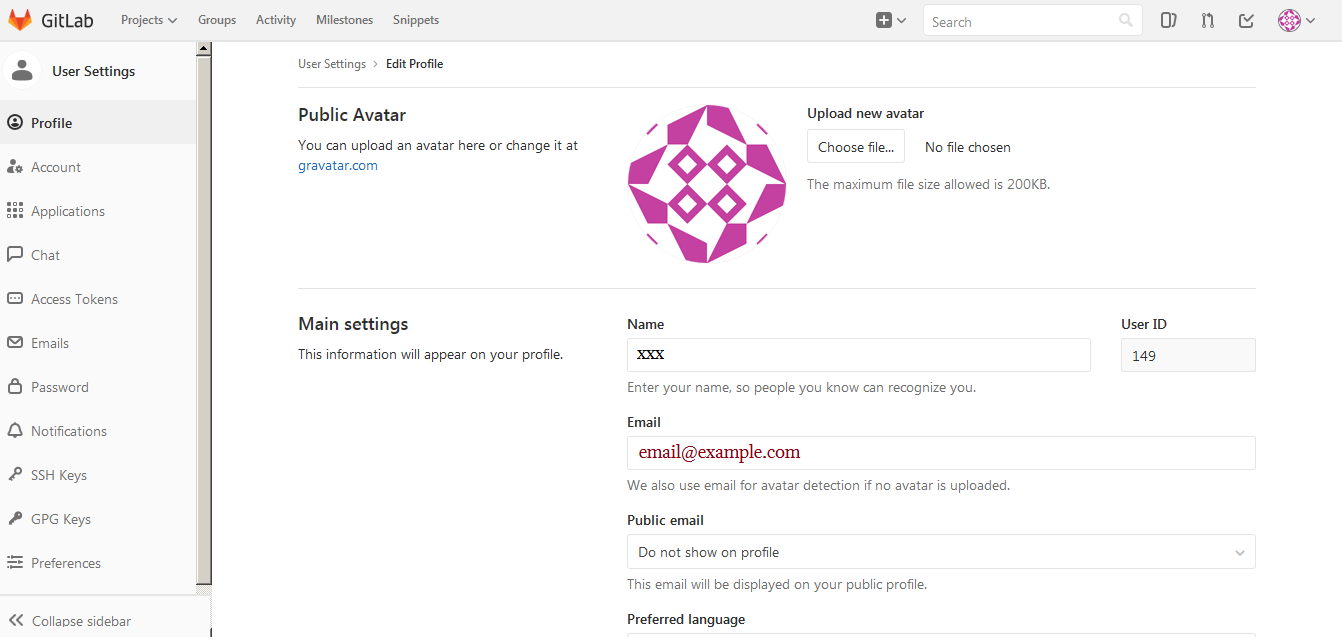
Task: Go to Groups in top navigation
Action: point(217,20)
